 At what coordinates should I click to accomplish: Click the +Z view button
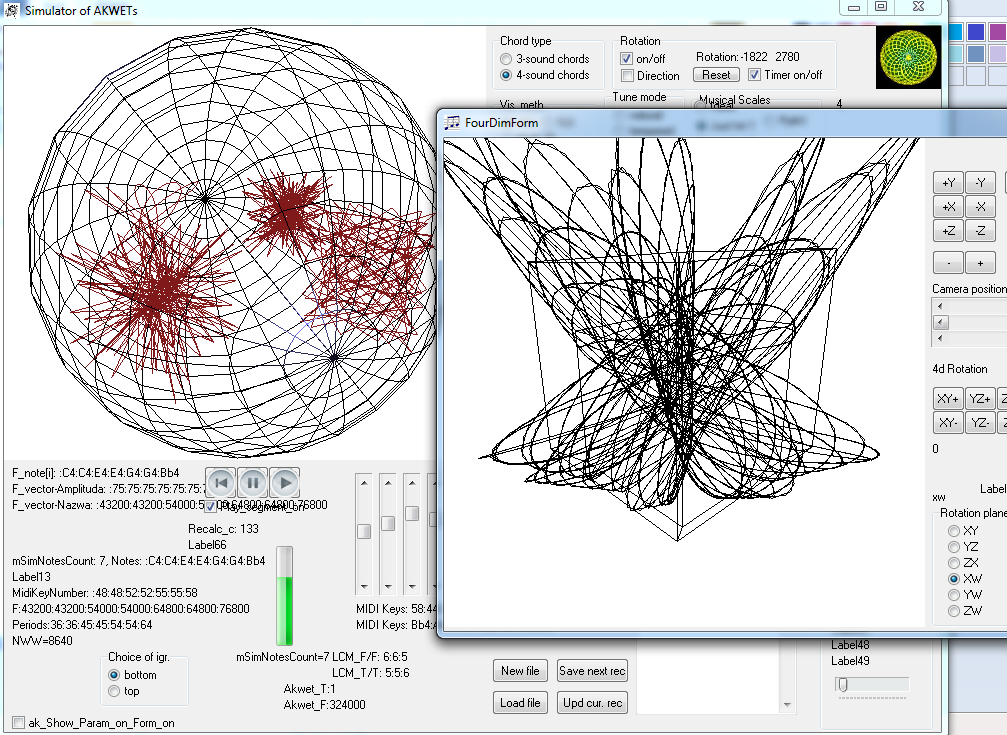tap(948, 231)
